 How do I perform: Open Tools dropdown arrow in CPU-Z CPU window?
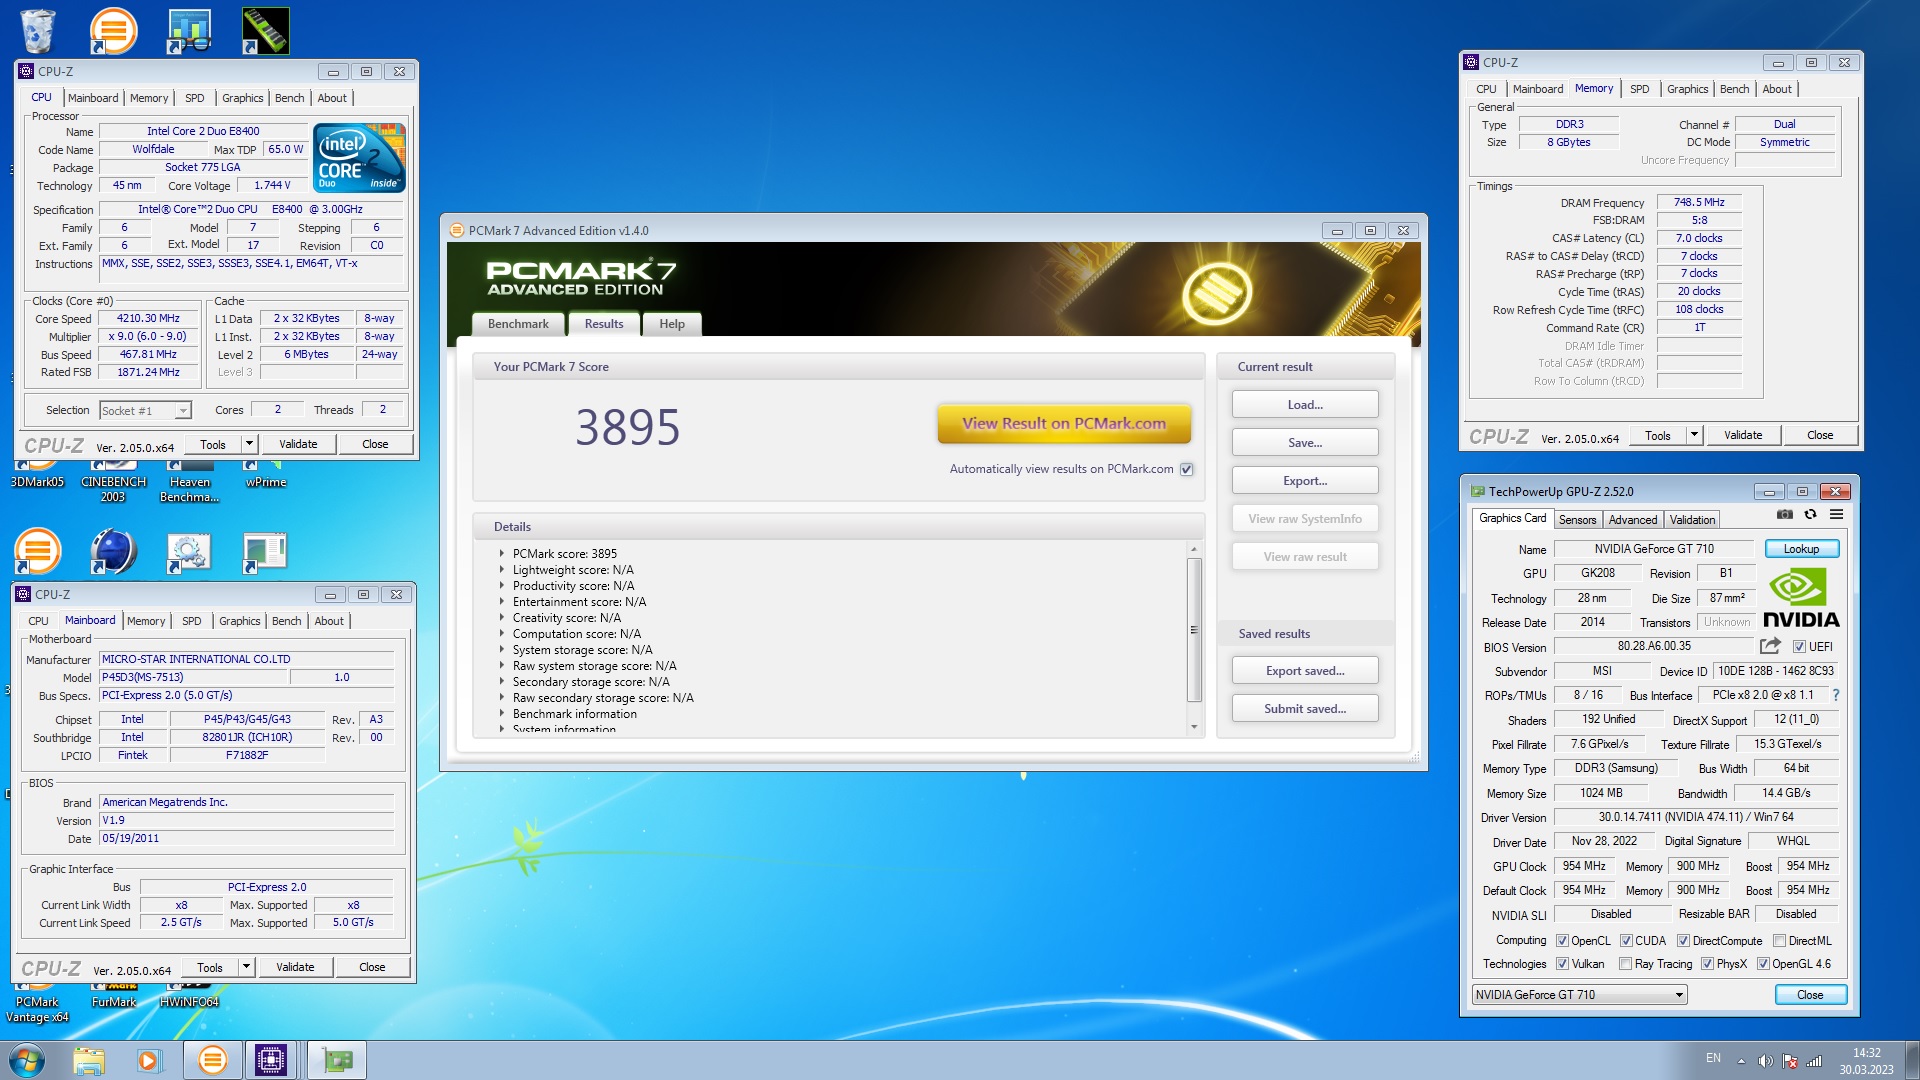pos(249,444)
